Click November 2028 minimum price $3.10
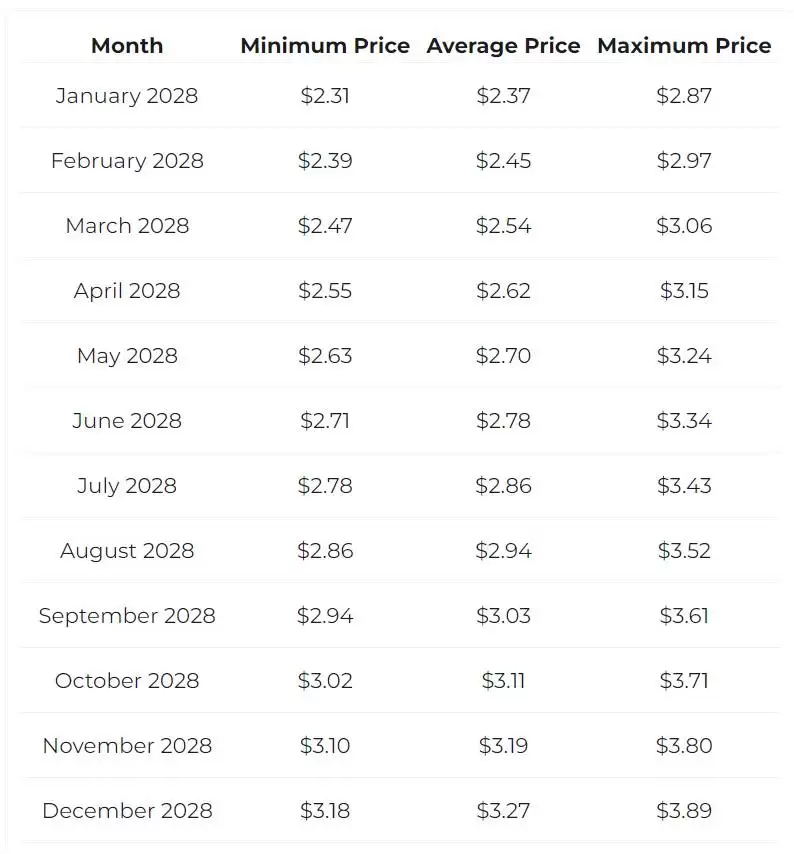 (325, 746)
